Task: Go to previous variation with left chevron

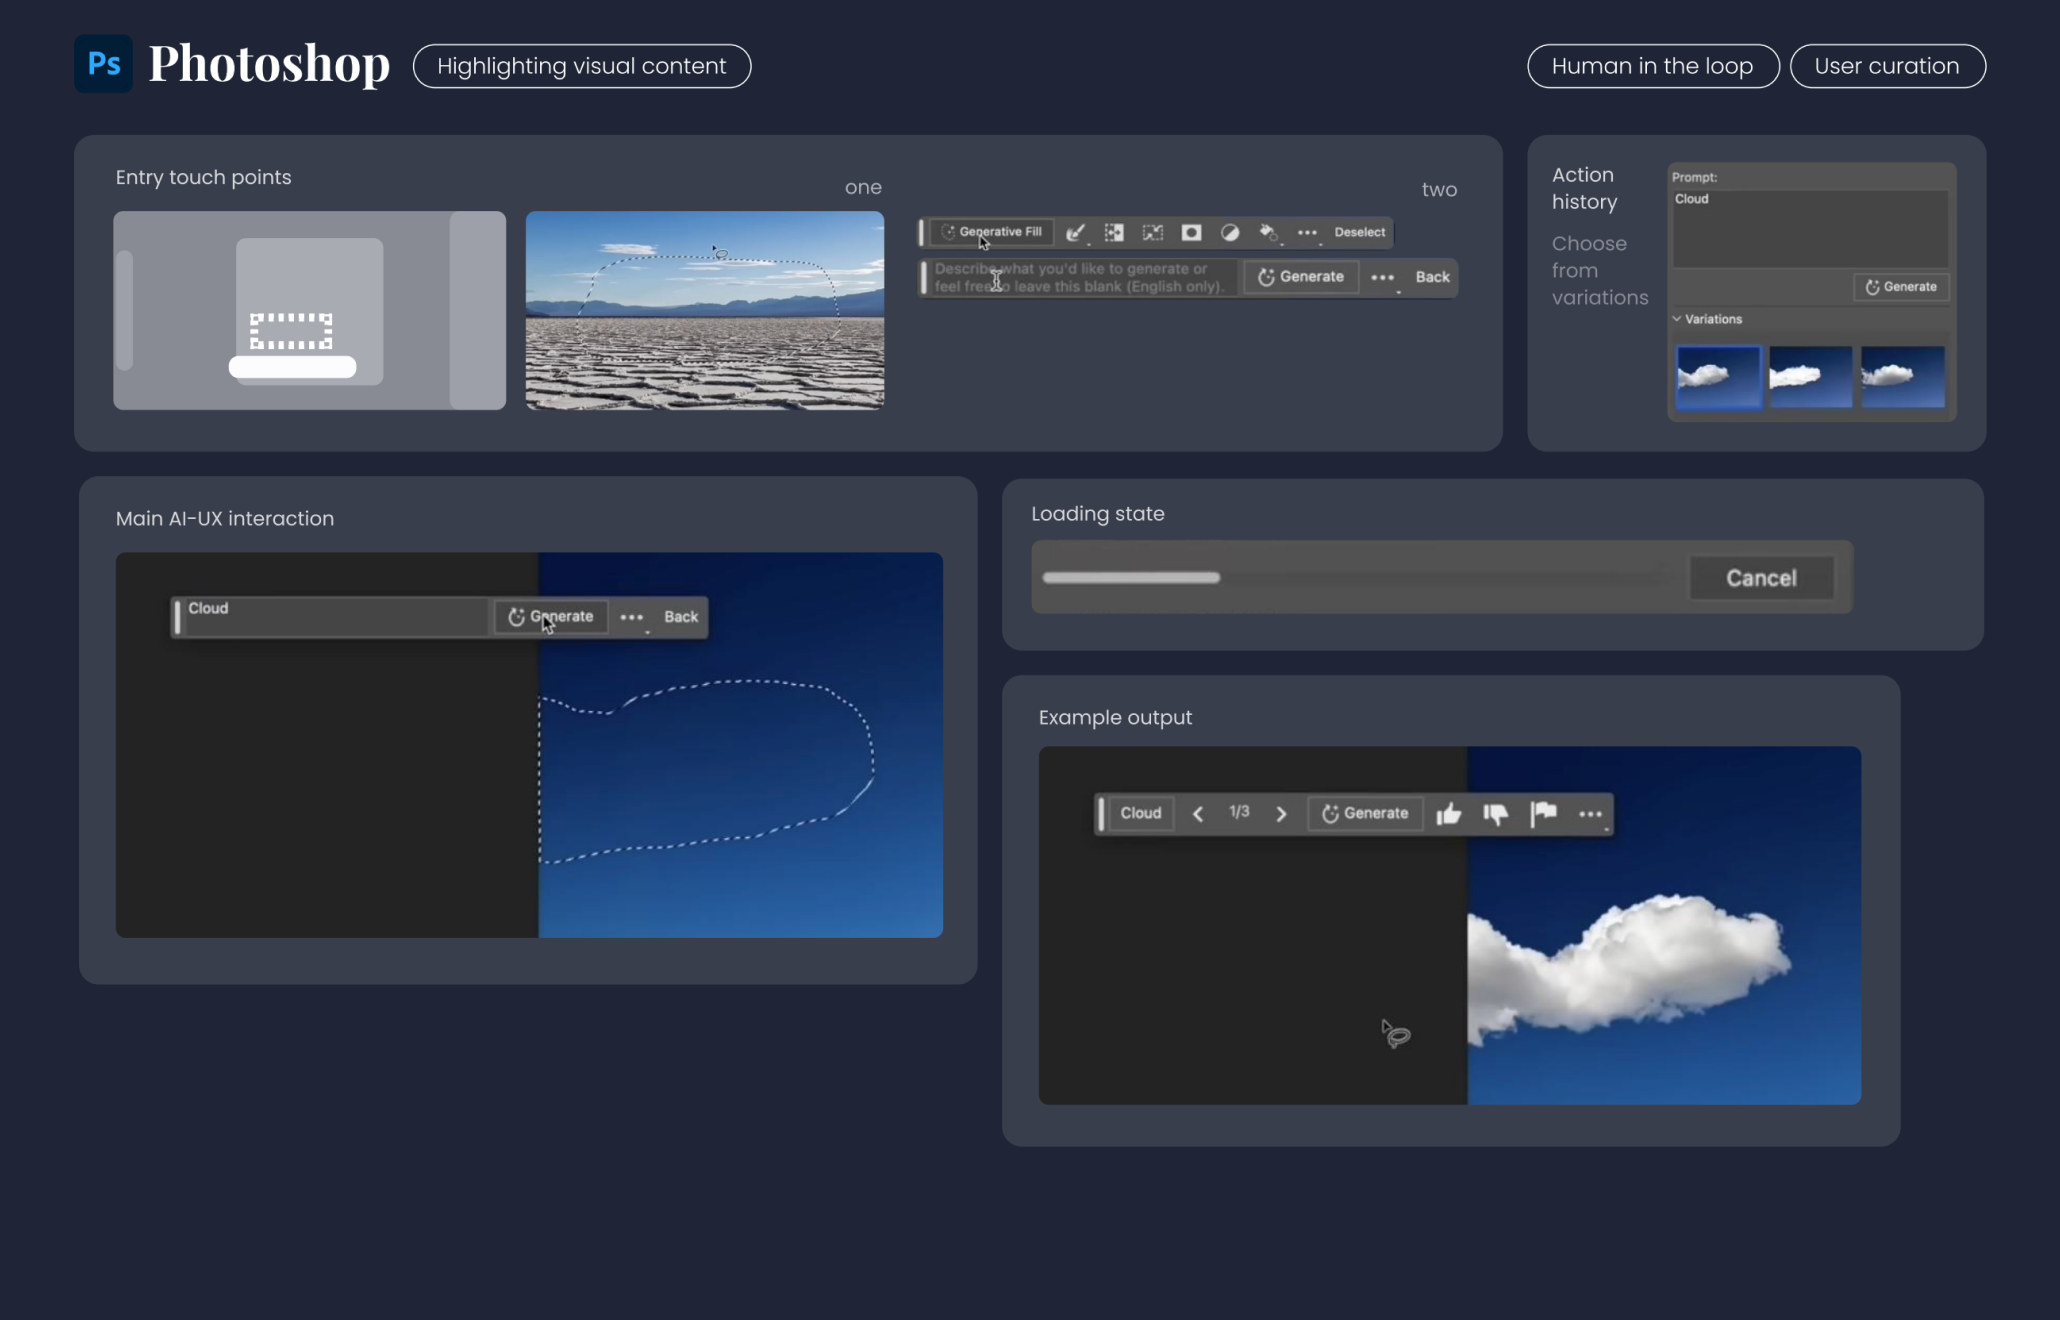Action: [1197, 814]
